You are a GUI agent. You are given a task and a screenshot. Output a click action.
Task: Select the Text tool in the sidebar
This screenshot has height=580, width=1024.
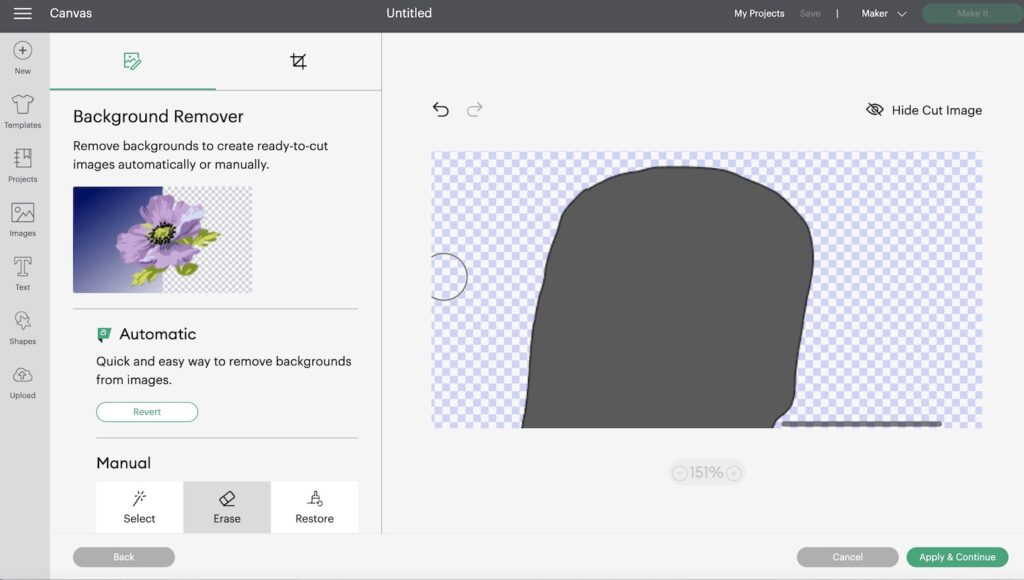[22, 273]
